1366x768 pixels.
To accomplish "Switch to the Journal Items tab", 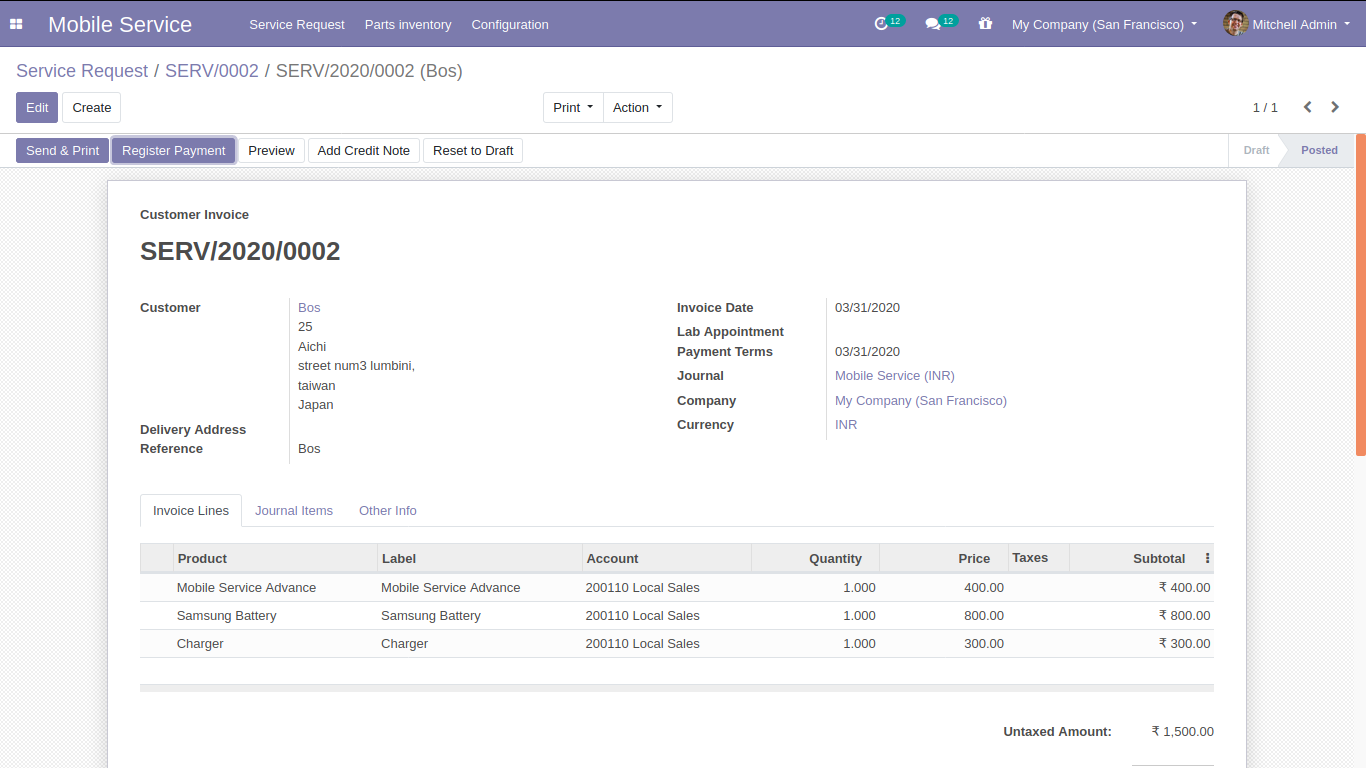I will [x=293, y=510].
